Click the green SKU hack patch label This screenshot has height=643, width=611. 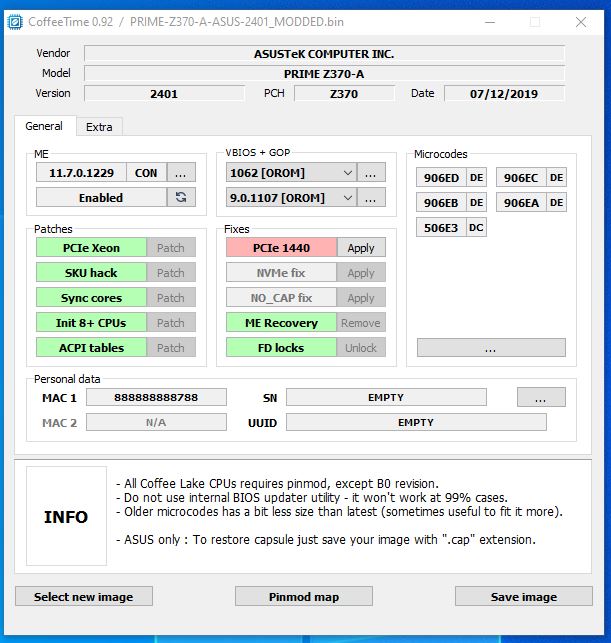point(91,273)
